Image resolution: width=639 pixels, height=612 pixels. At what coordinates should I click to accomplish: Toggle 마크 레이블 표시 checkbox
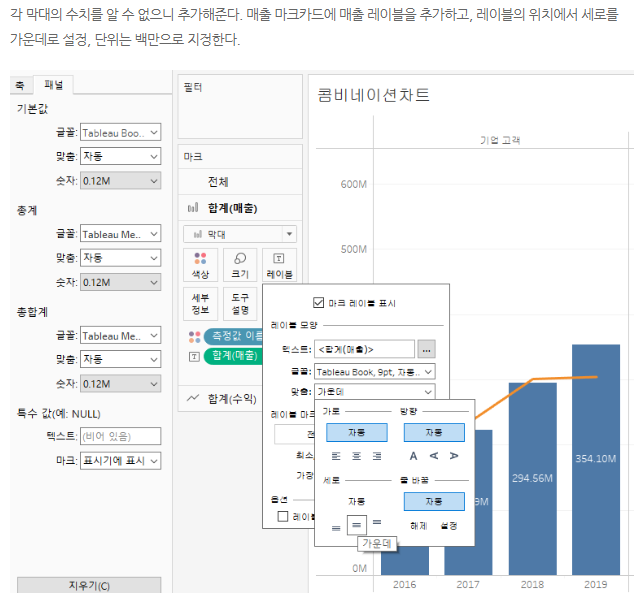pos(318,303)
